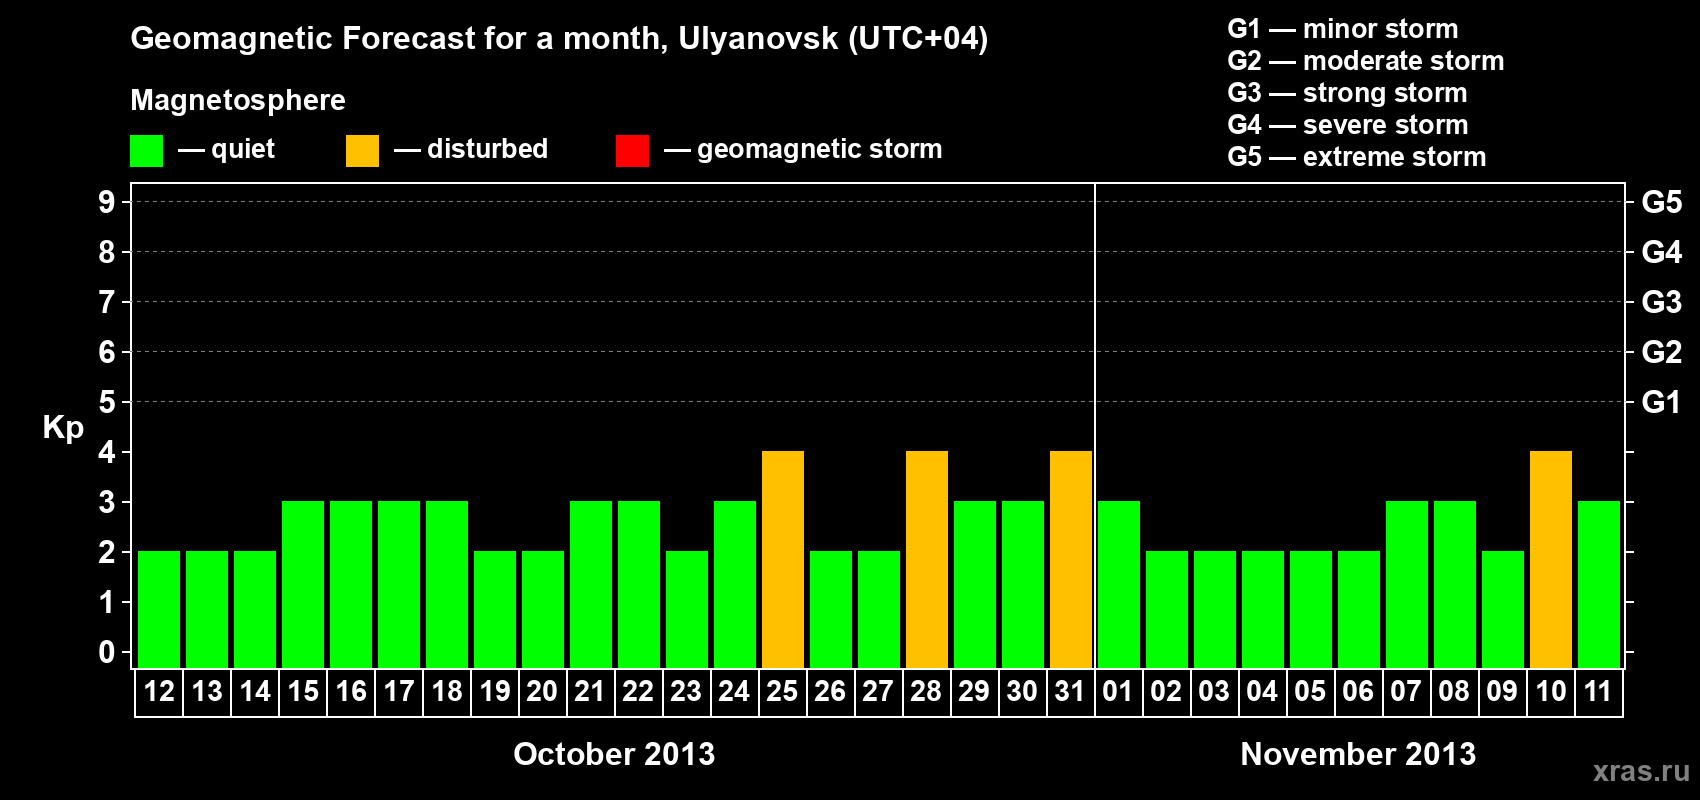Click the Kp value 9 on the axis
This screenshot has width=1700, height=800.
[107, 202]
